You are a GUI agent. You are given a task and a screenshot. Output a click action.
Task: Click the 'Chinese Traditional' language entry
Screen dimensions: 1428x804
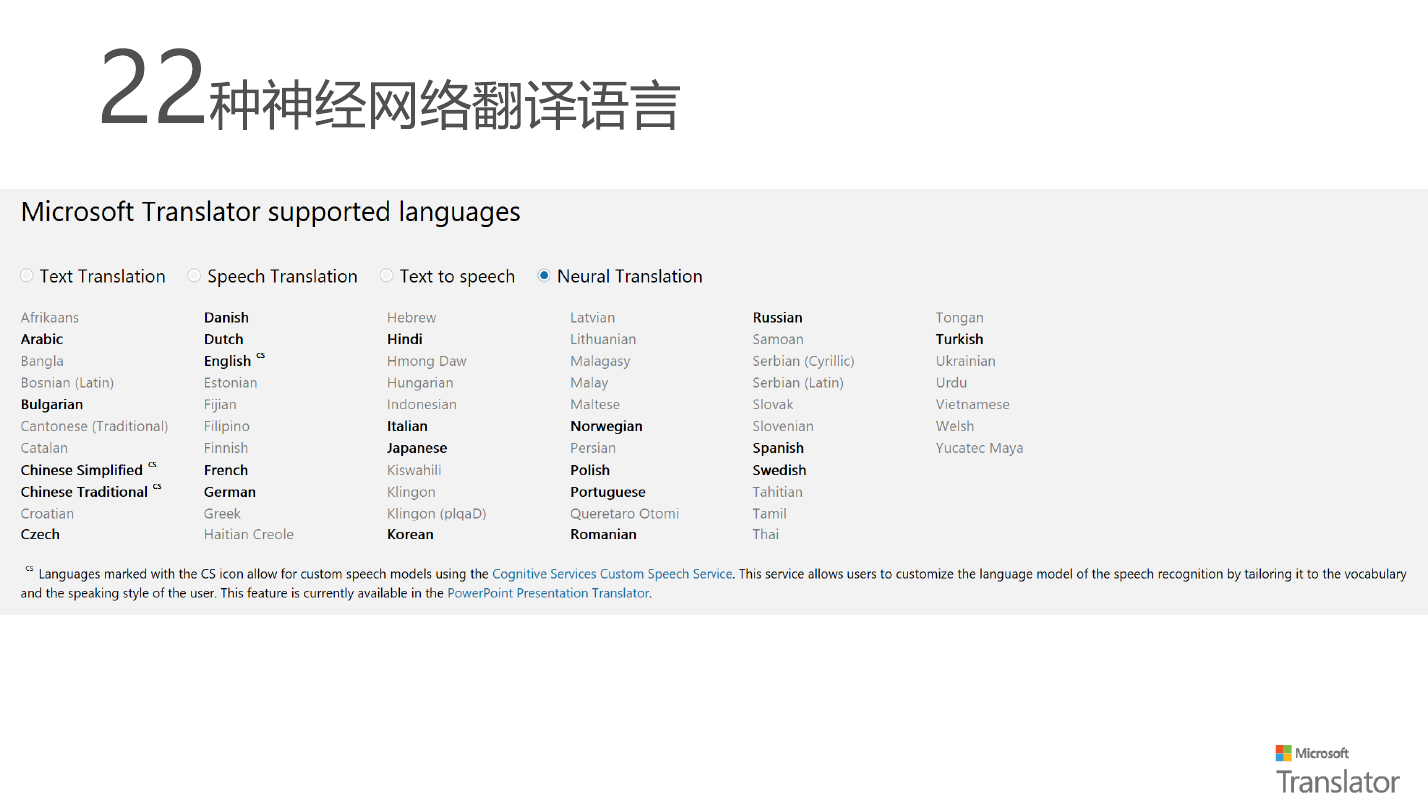point(85,492)
